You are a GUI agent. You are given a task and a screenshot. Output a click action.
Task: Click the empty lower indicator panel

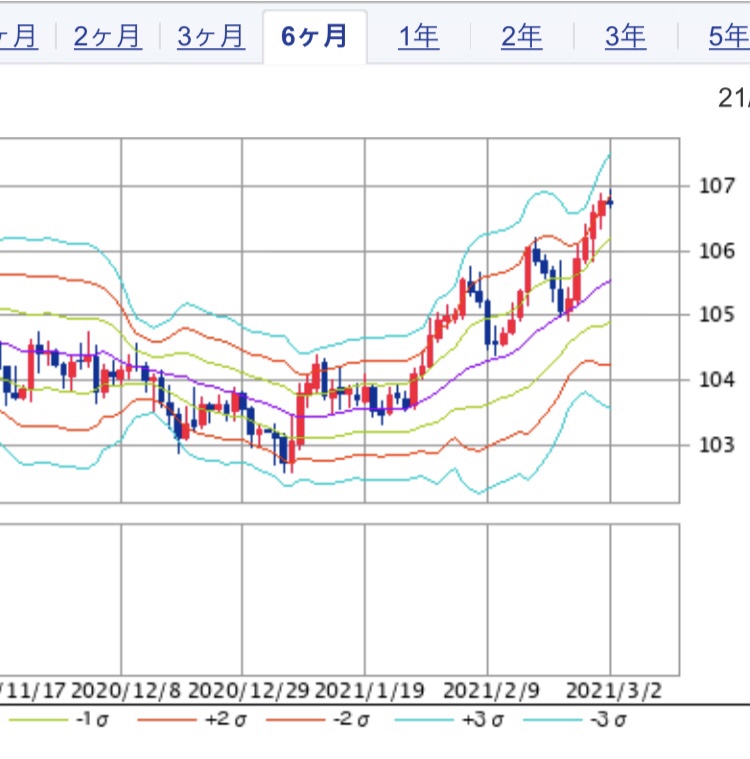tap(340, 598)
